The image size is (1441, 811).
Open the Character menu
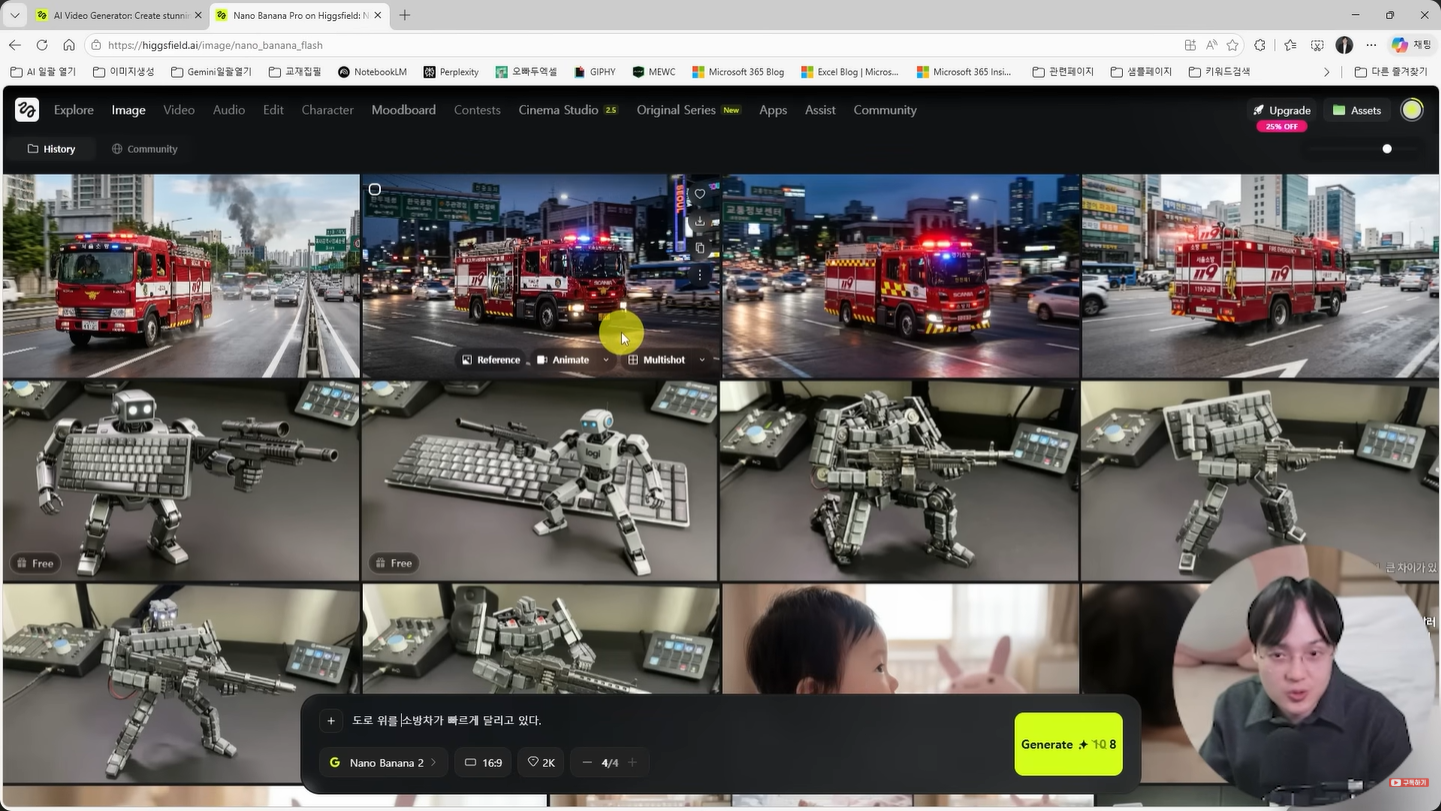pos(328,110)
